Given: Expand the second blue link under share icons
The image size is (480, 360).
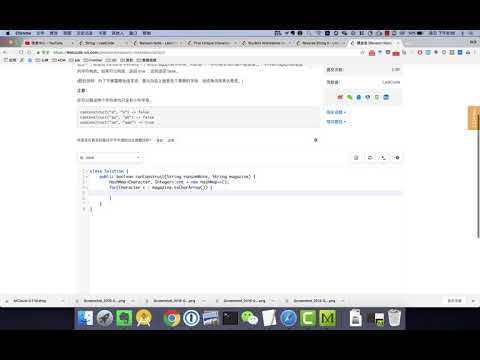Looking at the screenshot, I should tap(336, 122).
